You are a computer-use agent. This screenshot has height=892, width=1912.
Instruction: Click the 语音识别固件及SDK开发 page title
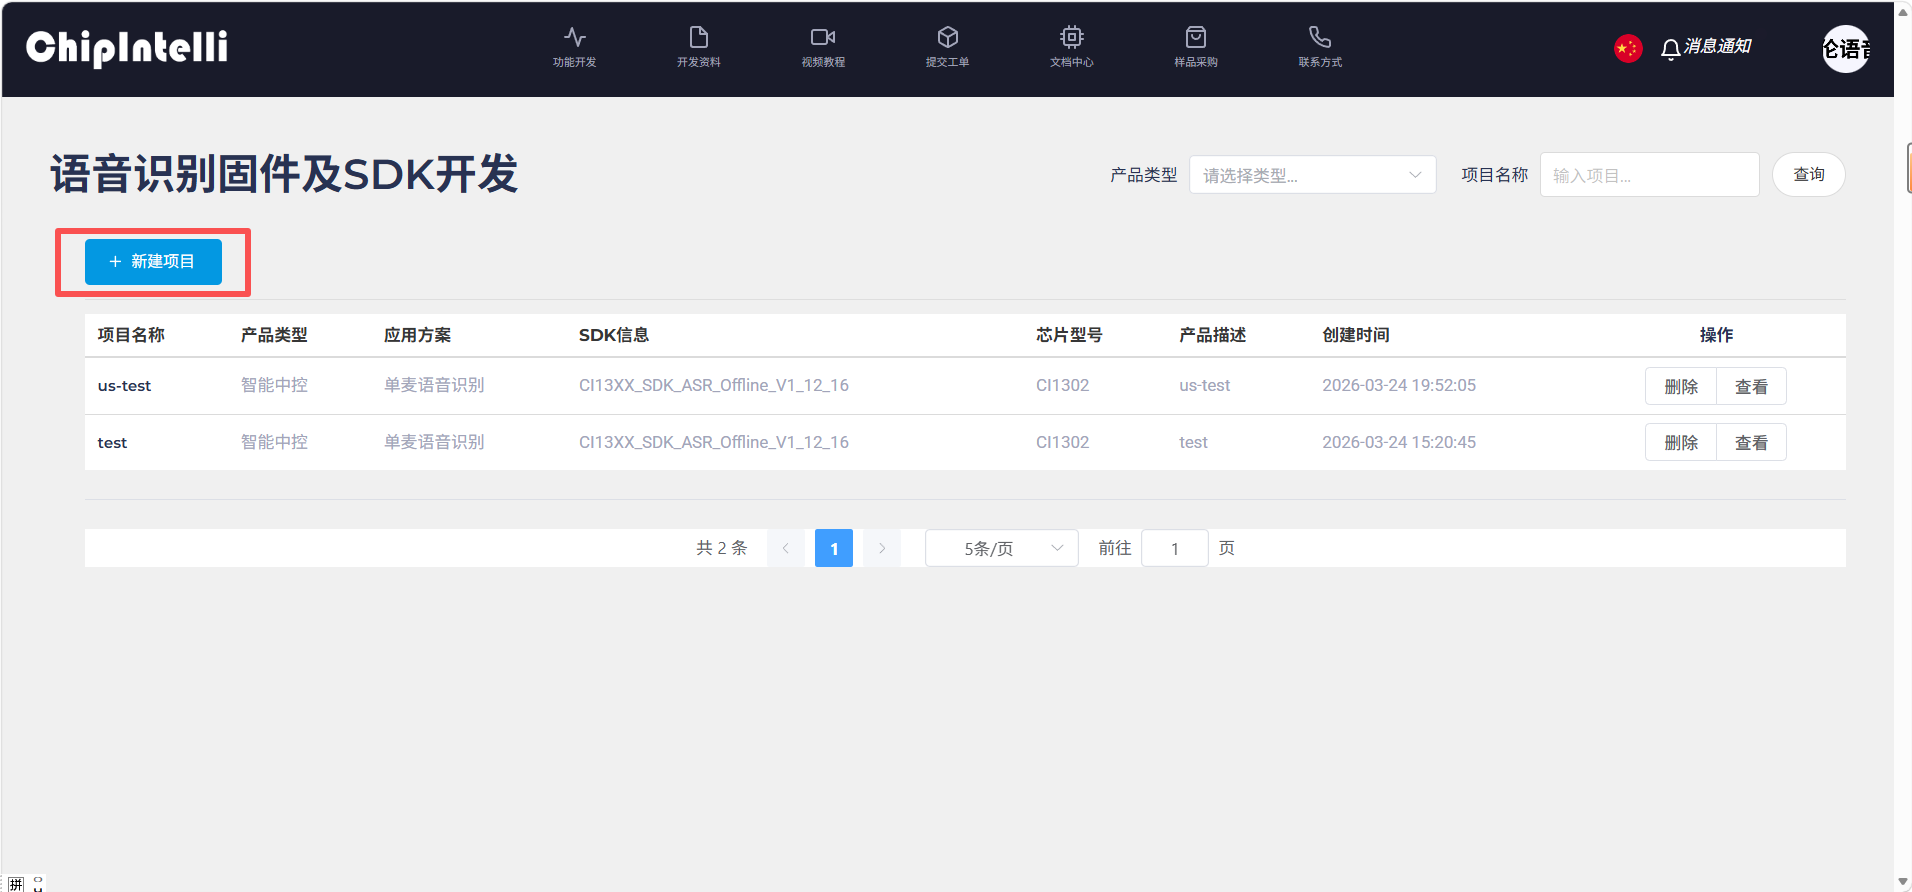(x=284, y=174)
